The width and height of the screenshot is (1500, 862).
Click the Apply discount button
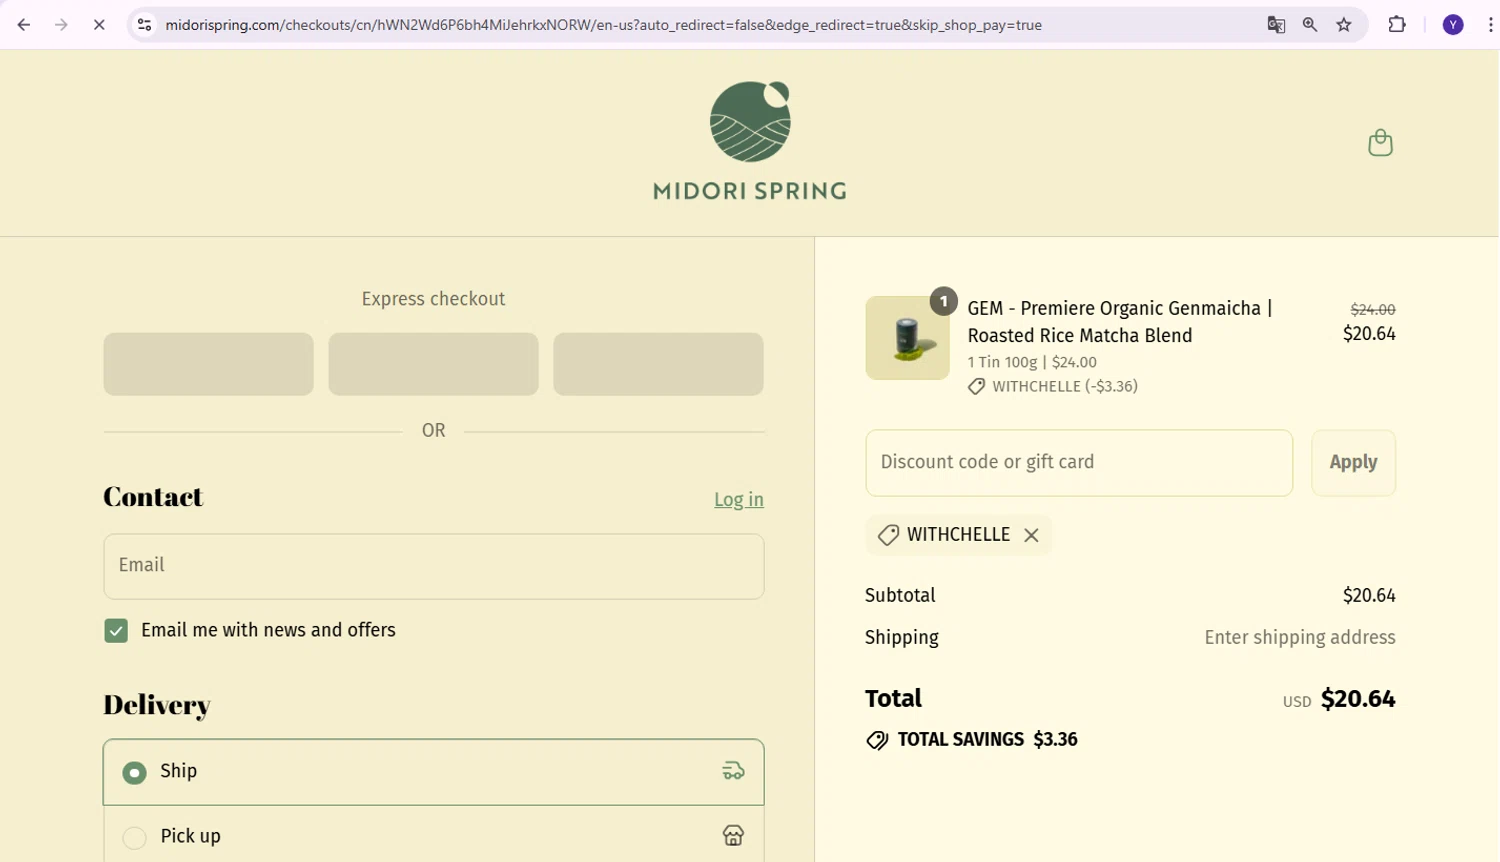[1353, 463]
